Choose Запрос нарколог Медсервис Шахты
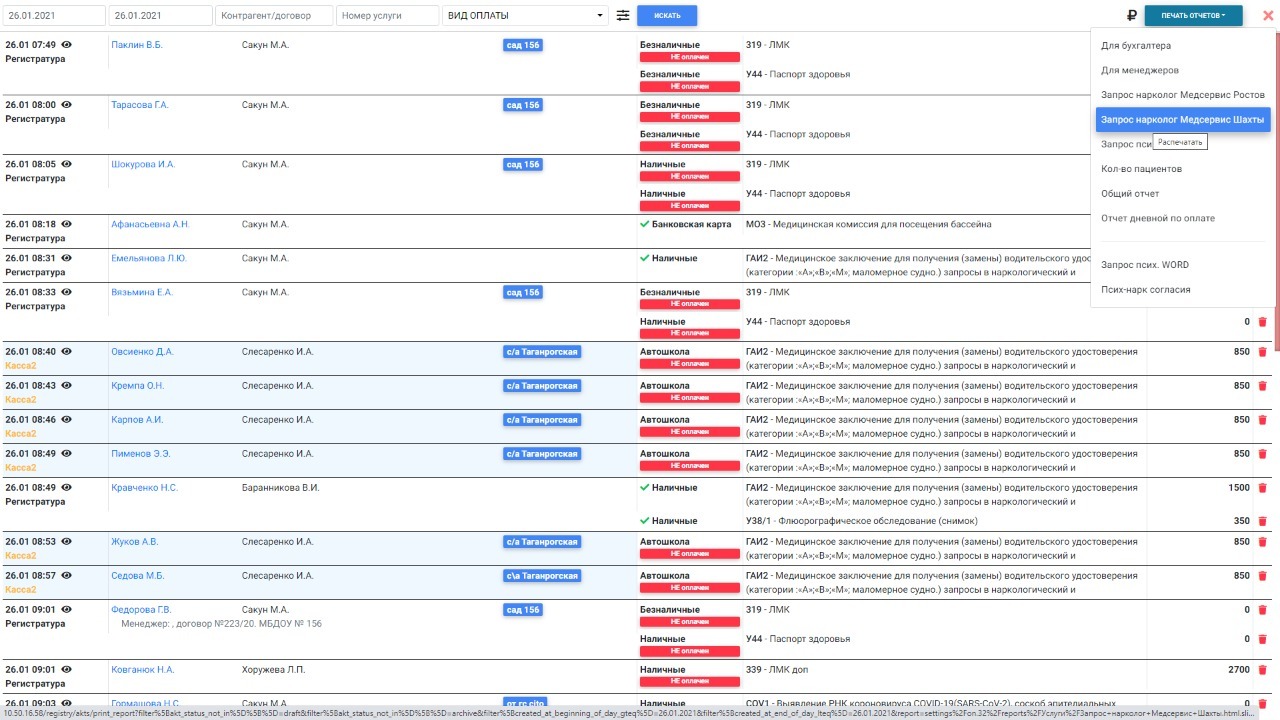 (1183, 119)
